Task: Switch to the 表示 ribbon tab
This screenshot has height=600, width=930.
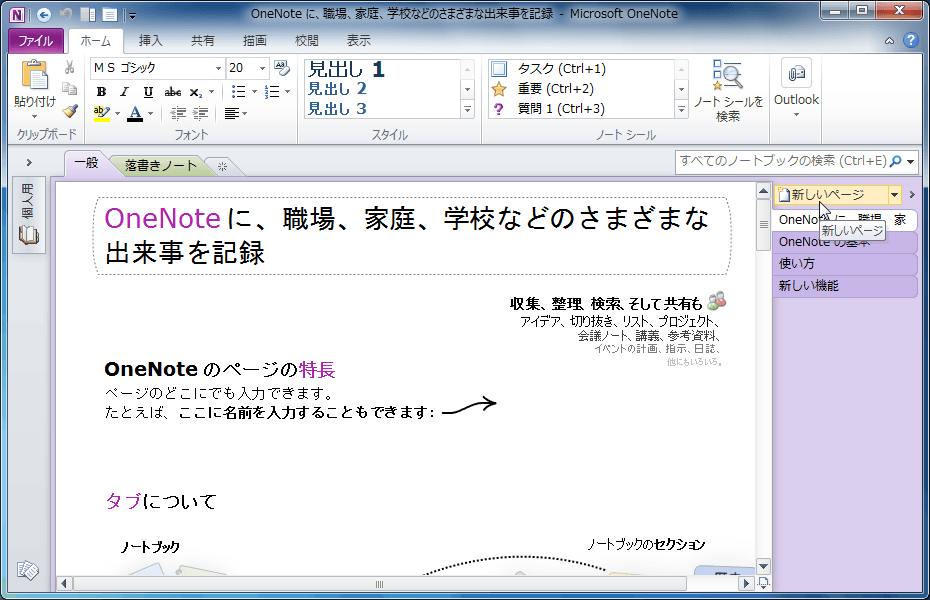Action: 359,40
